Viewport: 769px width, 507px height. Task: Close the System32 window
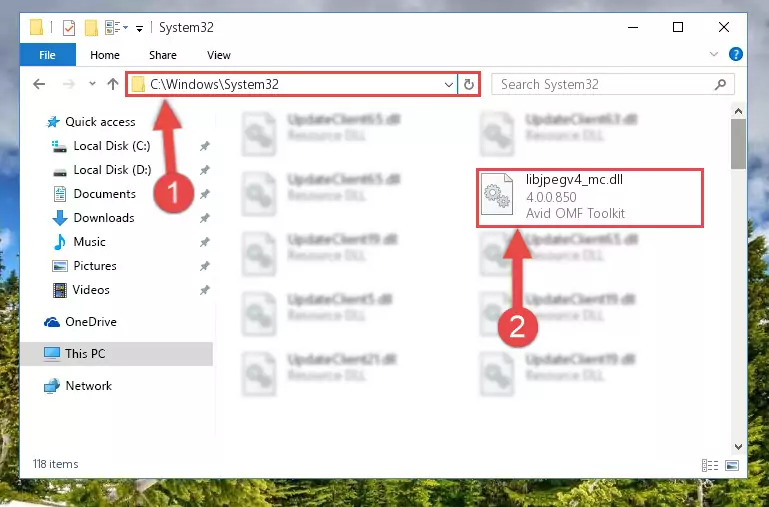pyautogui.click(x=723, y=27)
